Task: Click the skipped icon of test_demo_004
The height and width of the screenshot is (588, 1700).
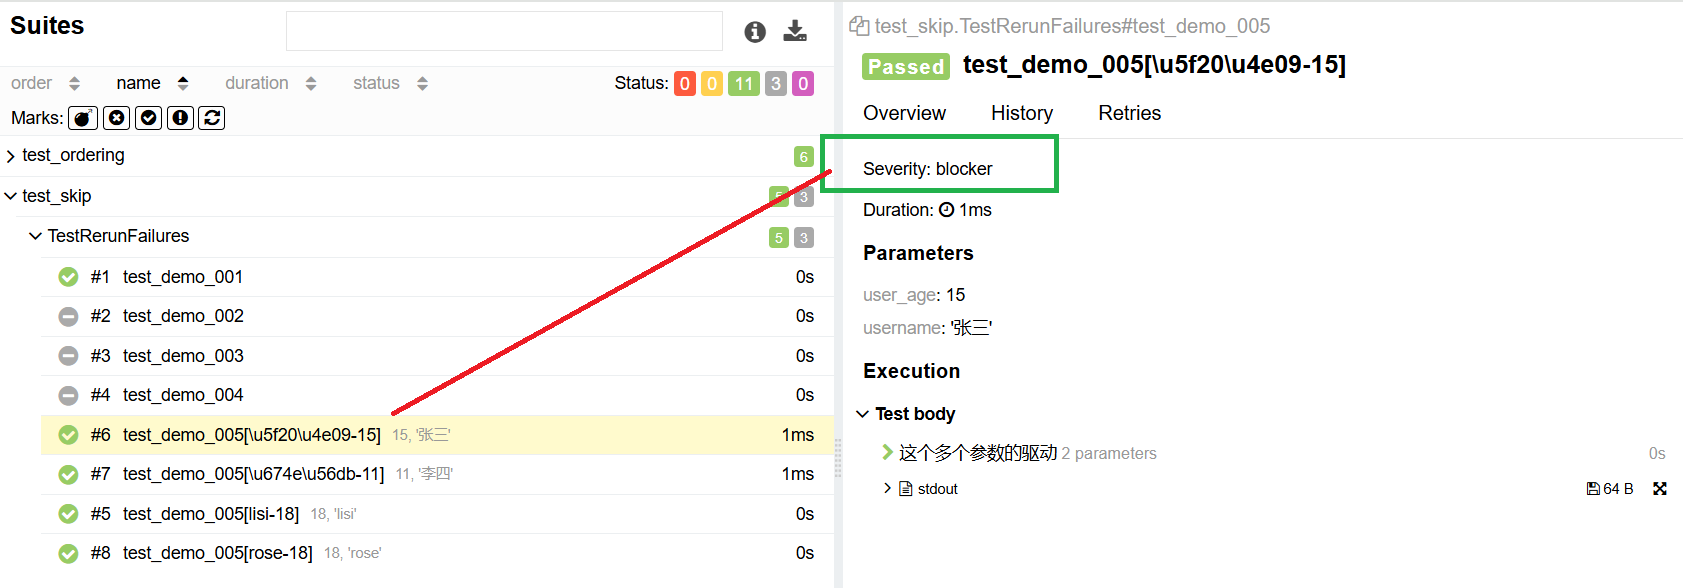Action: (68, 395)
